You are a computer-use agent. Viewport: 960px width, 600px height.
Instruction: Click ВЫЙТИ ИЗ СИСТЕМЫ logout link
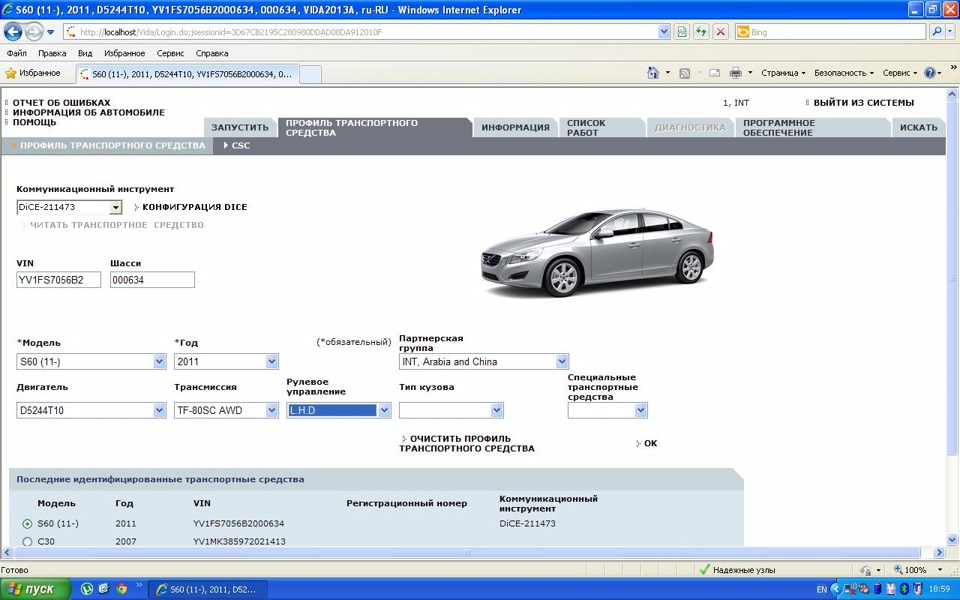pos(863,103)
